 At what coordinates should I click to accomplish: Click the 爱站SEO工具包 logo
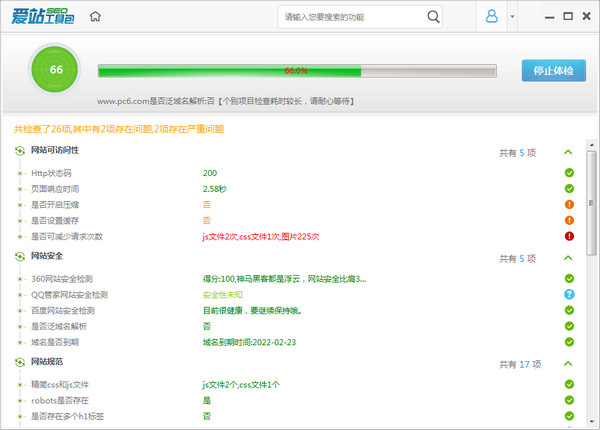(42, 16)
